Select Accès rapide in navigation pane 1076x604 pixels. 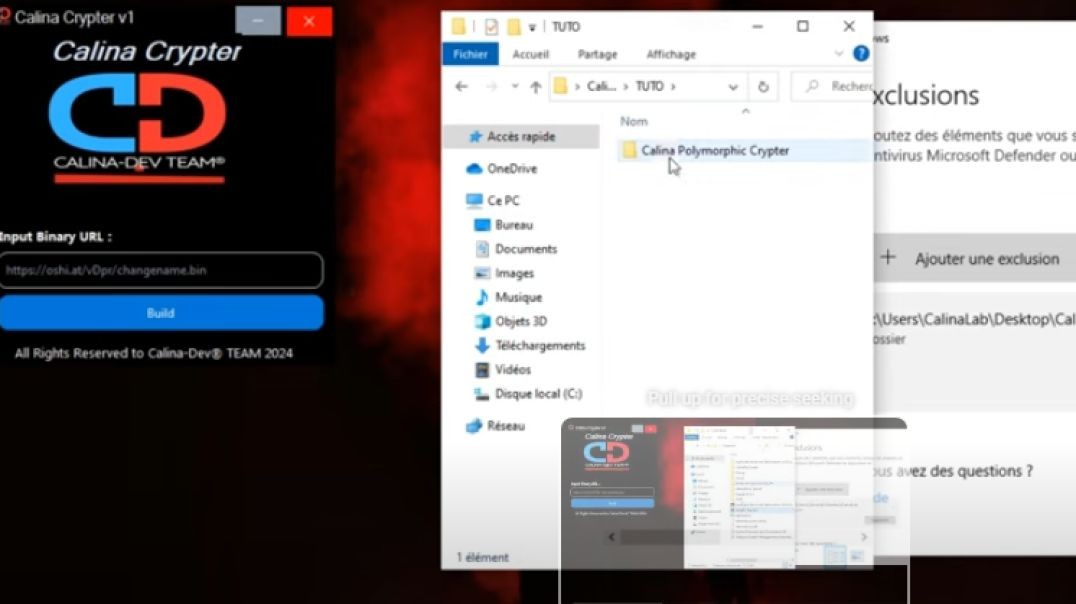pos(521,137)
